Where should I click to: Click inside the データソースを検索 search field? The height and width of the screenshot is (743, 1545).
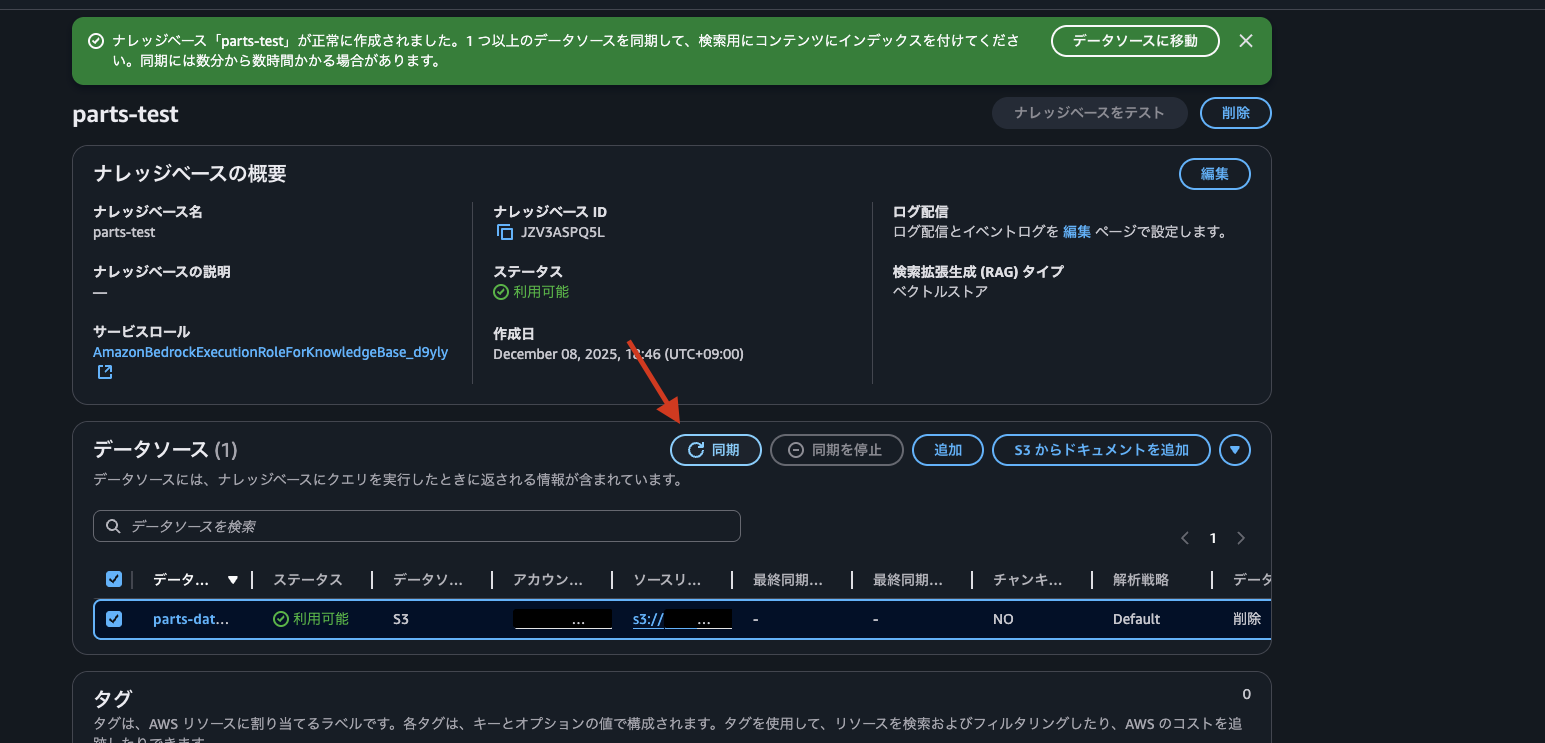coord(400,525)
